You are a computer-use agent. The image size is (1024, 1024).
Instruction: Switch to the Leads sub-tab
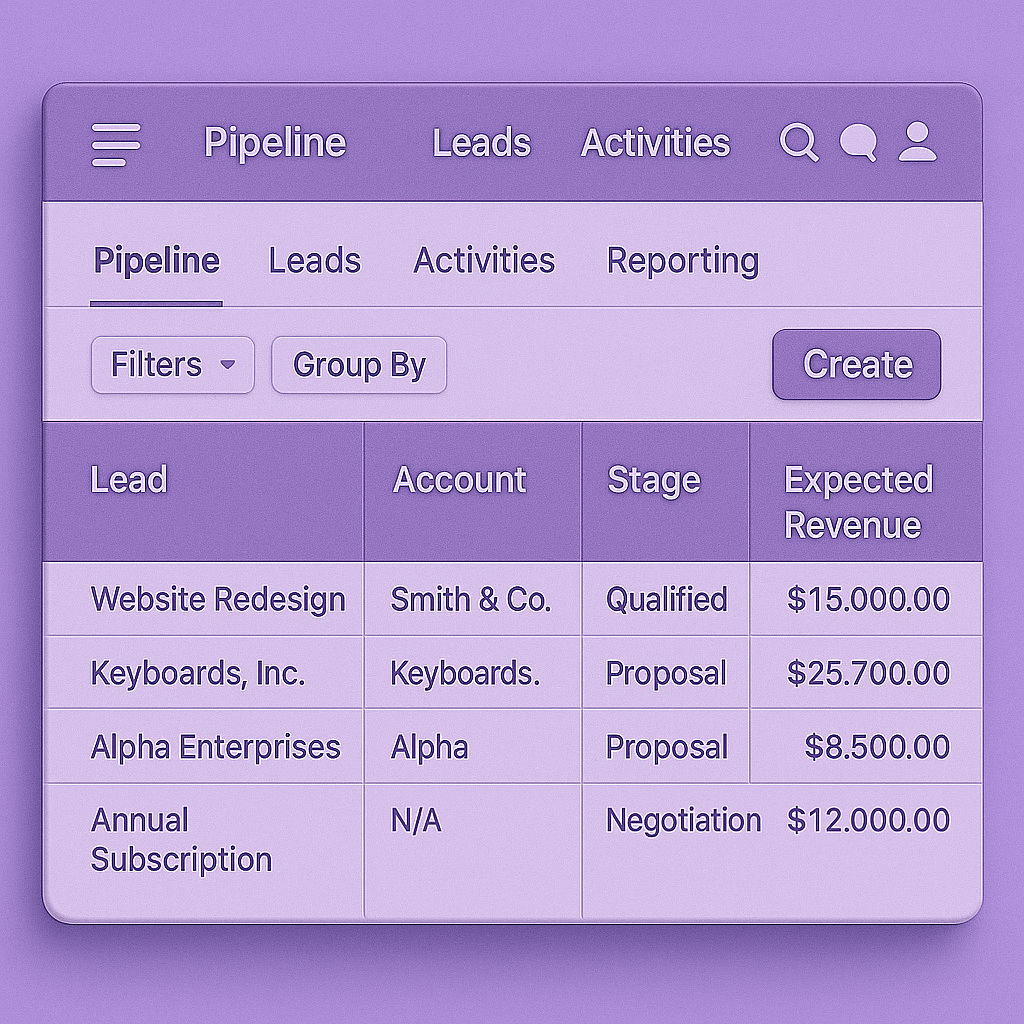click(x=315, y=261)
